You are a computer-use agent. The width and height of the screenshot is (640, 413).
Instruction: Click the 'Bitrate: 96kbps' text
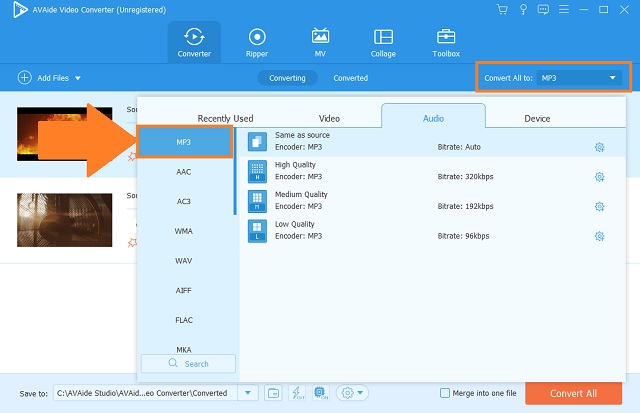point(463,236)
